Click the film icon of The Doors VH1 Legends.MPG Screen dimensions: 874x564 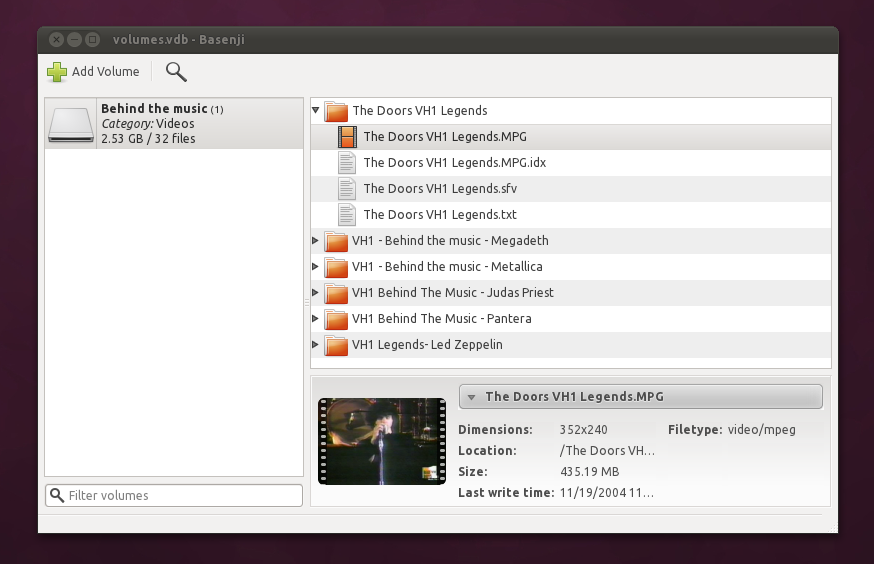pyautogui.click(x=347, y=137)
